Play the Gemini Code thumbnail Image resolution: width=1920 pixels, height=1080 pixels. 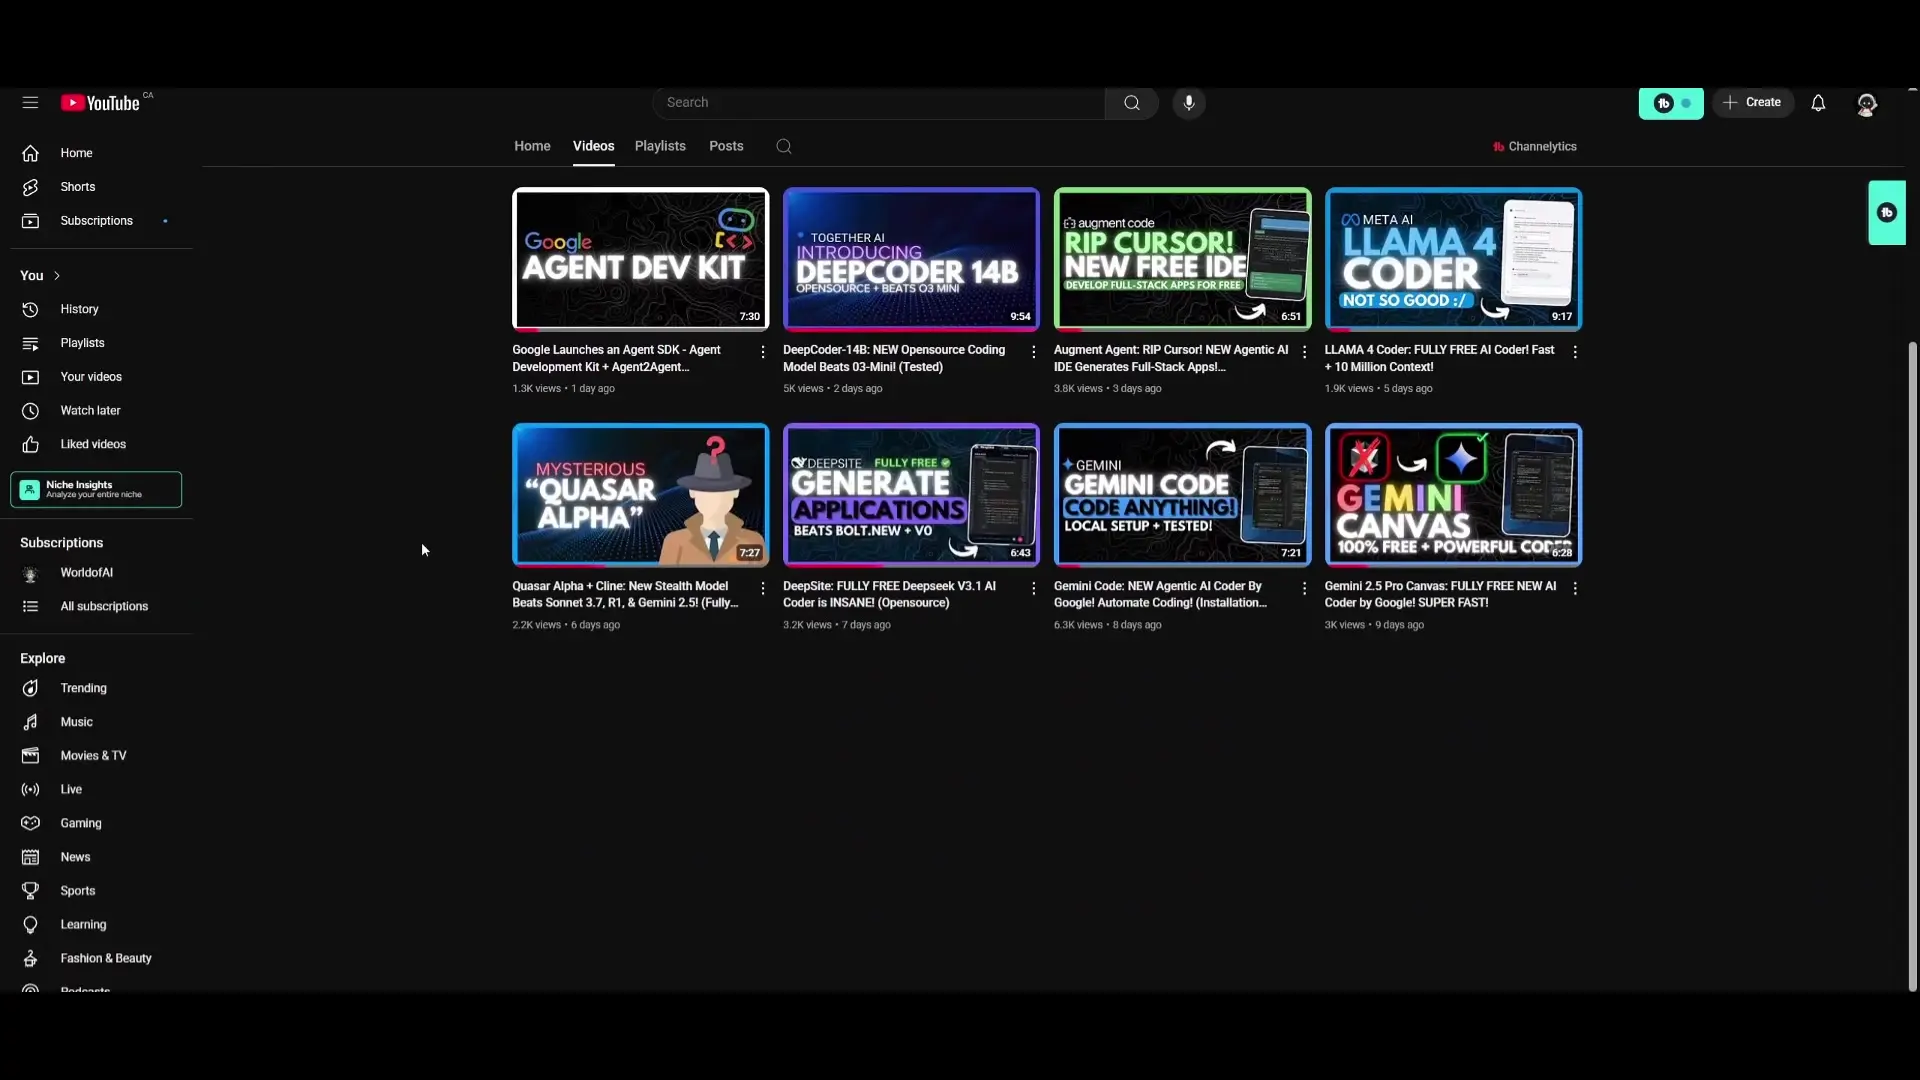pos(1182,495)
